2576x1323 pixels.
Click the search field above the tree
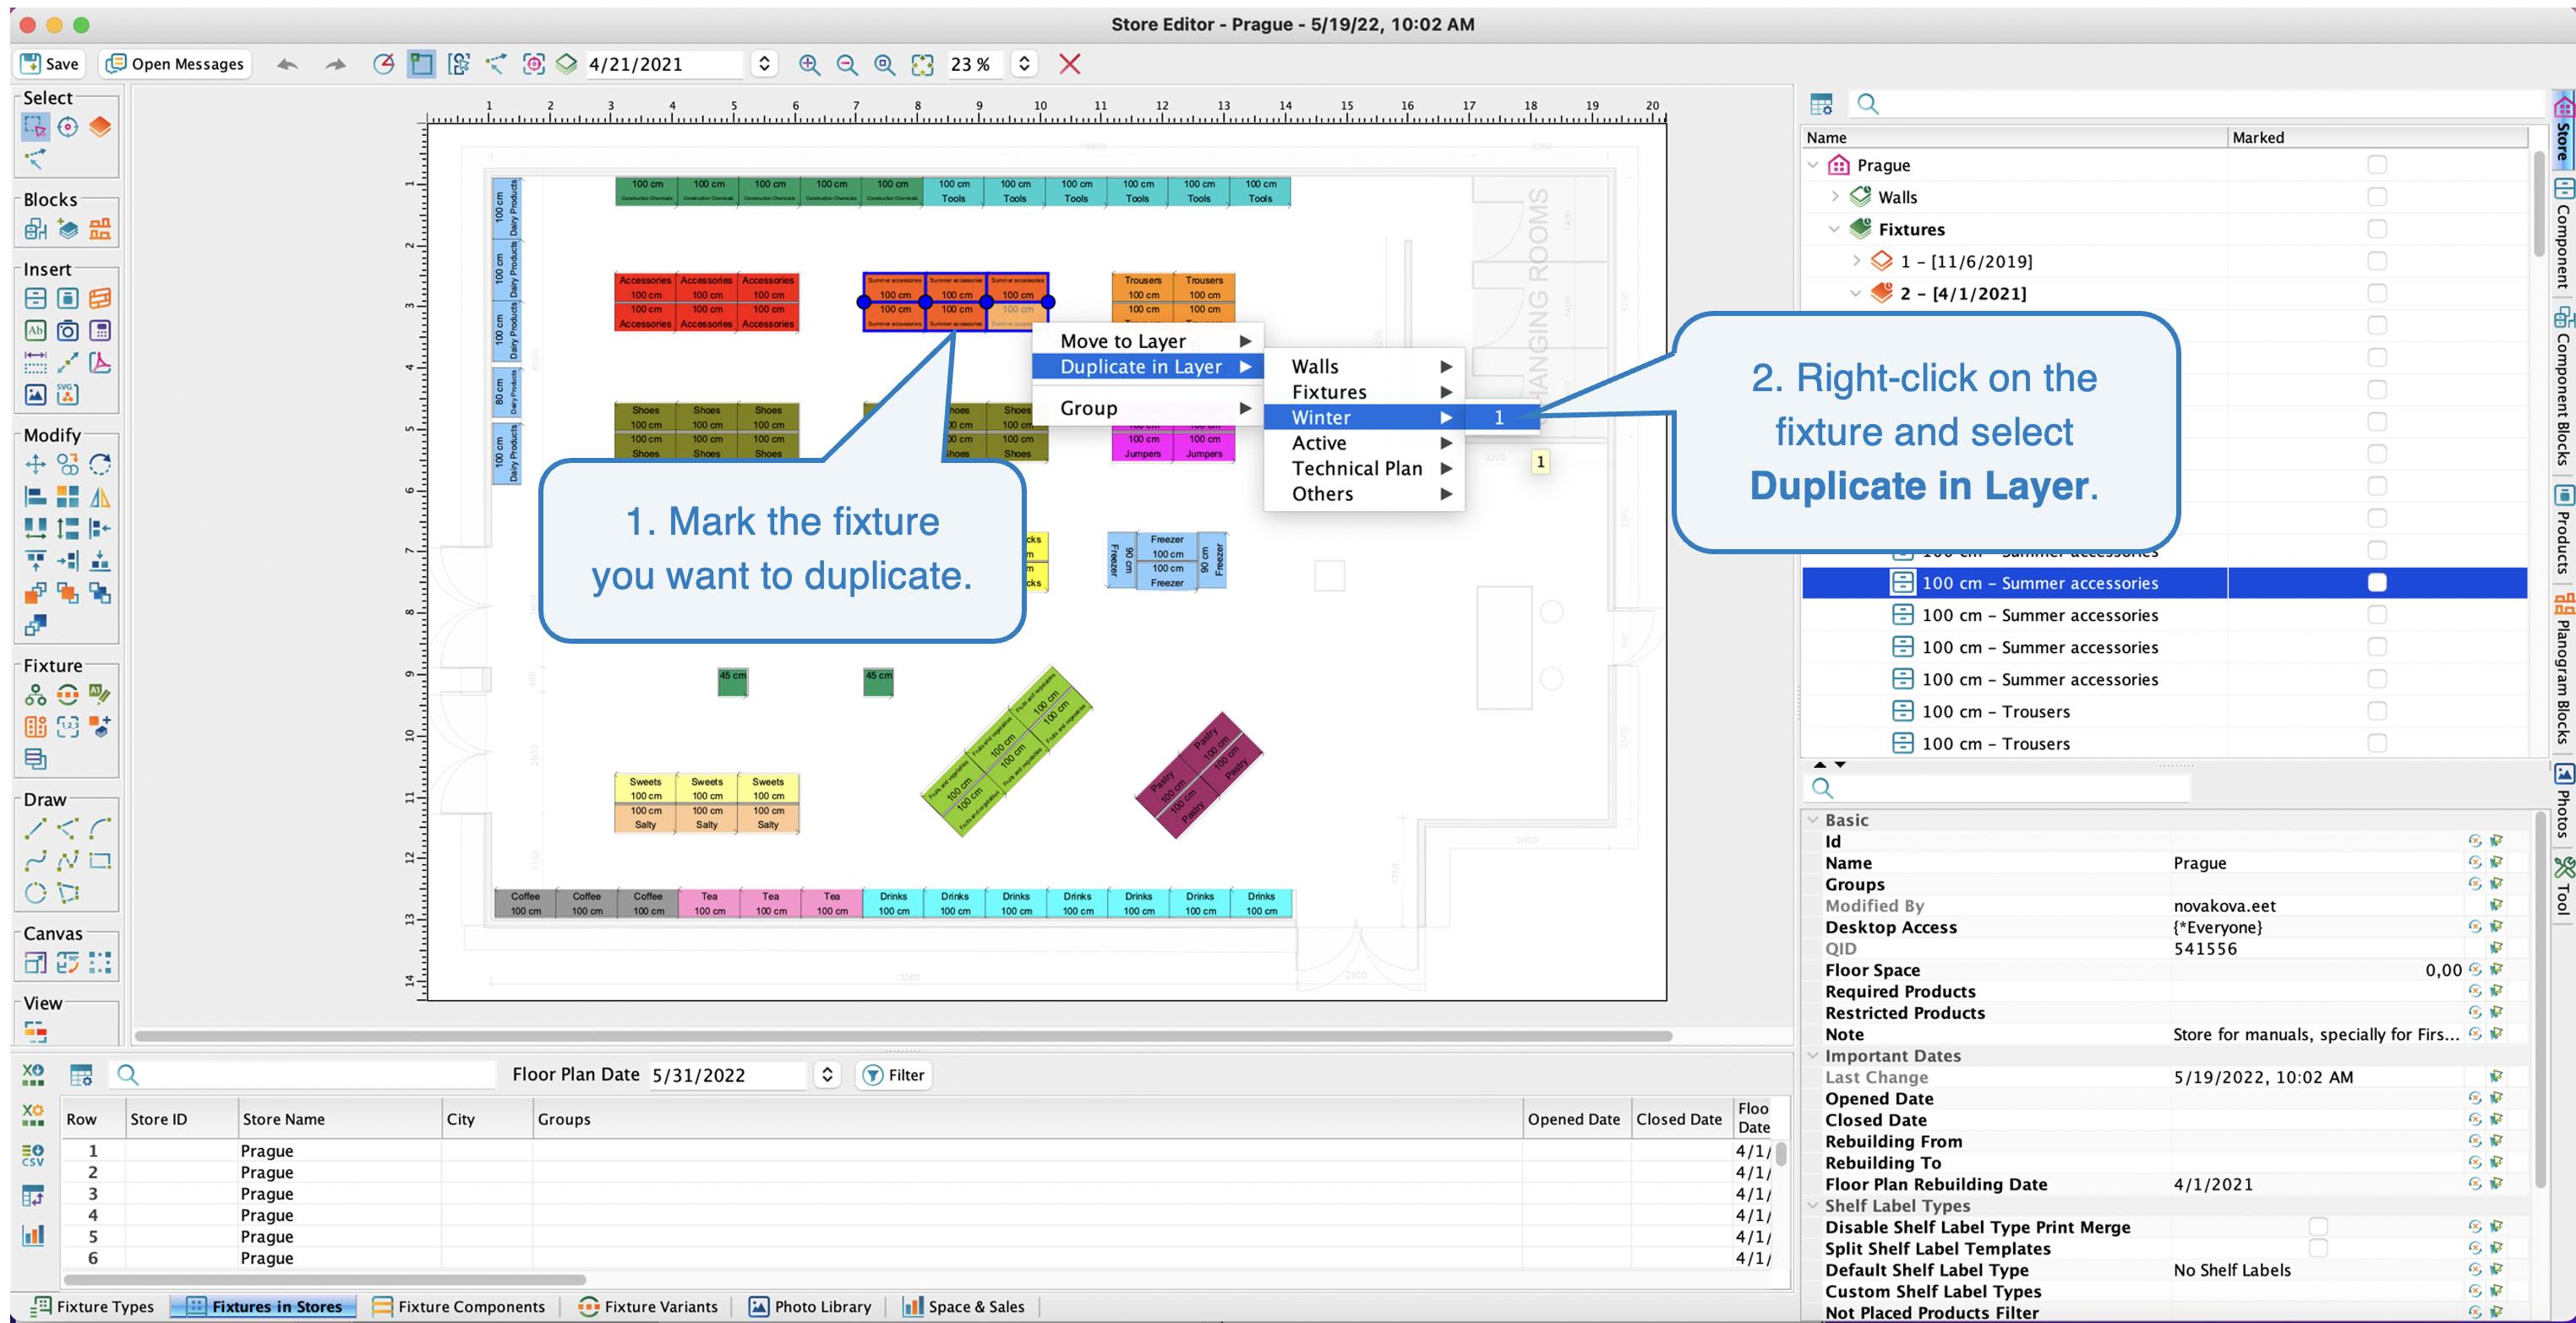pos(2195,103)
